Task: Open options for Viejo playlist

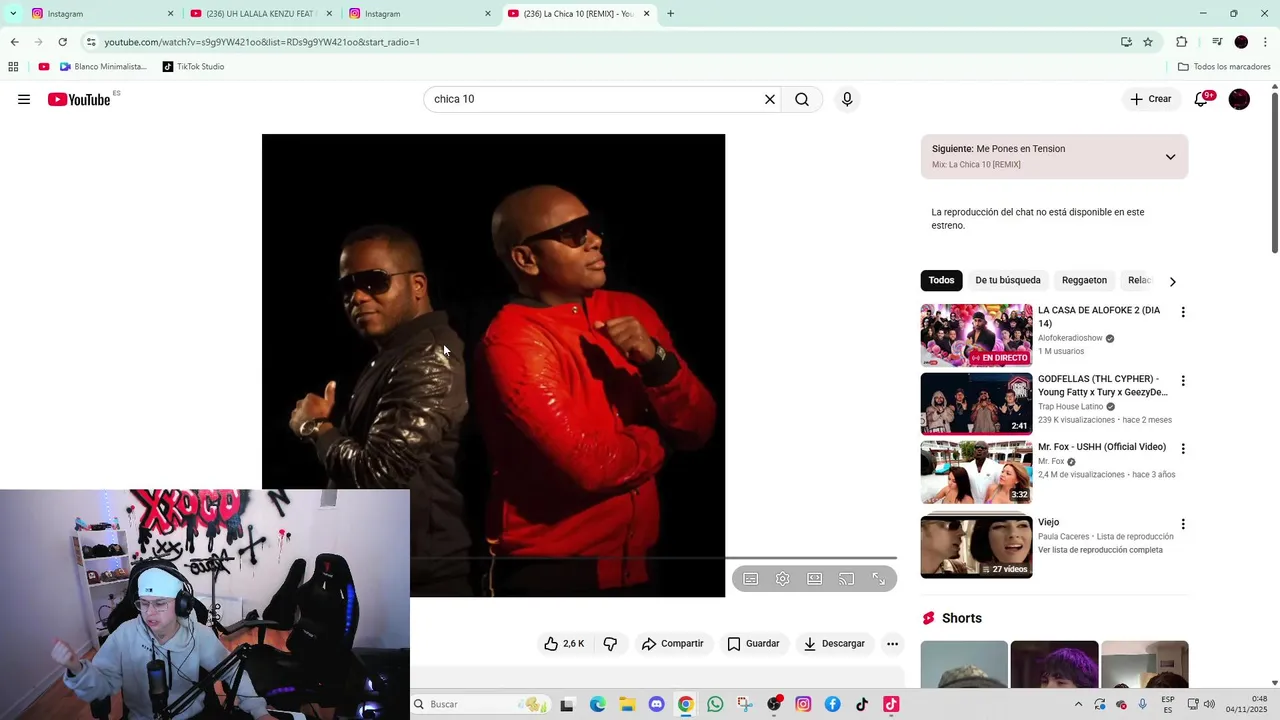Action: [x=1183, y=524]
